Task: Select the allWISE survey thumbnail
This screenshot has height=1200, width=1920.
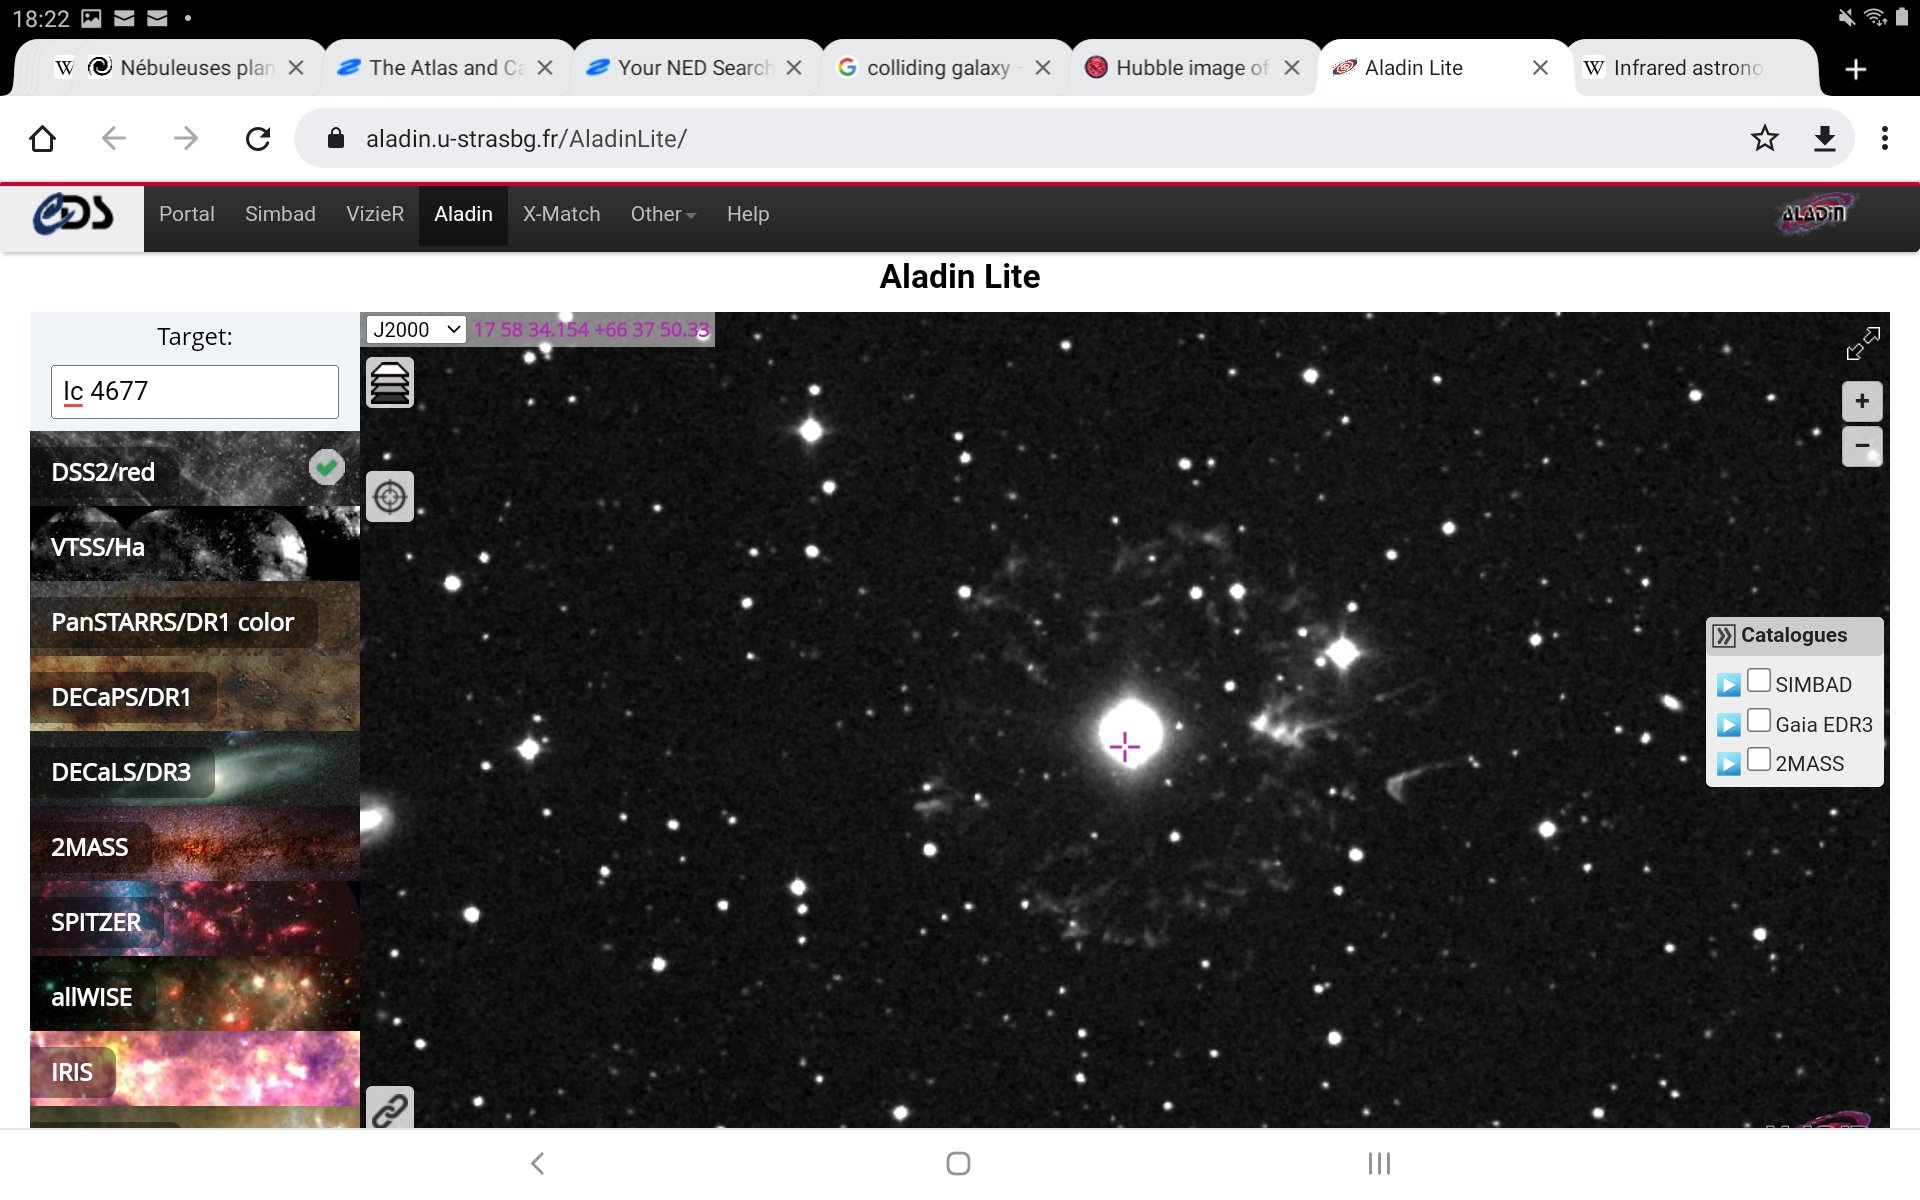Action: (x=195, y=993)
